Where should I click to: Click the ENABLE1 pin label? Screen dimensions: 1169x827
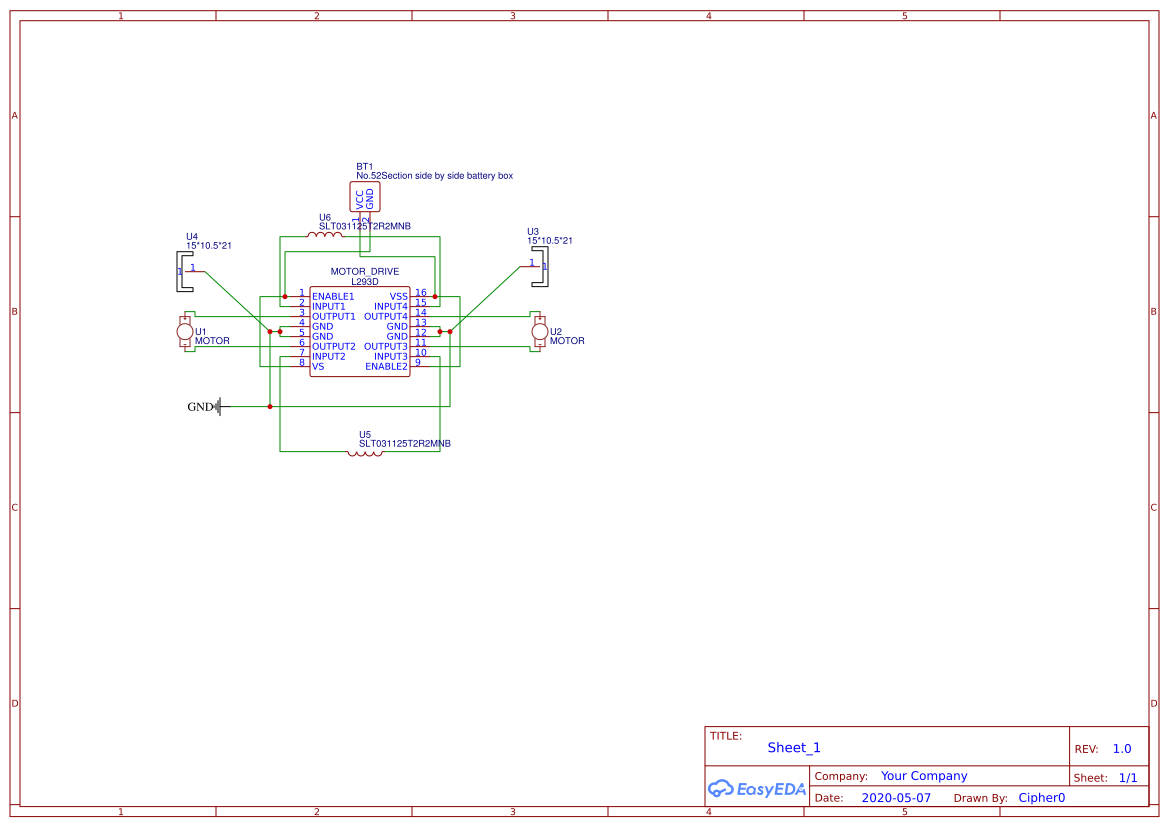tap(332, 296)
